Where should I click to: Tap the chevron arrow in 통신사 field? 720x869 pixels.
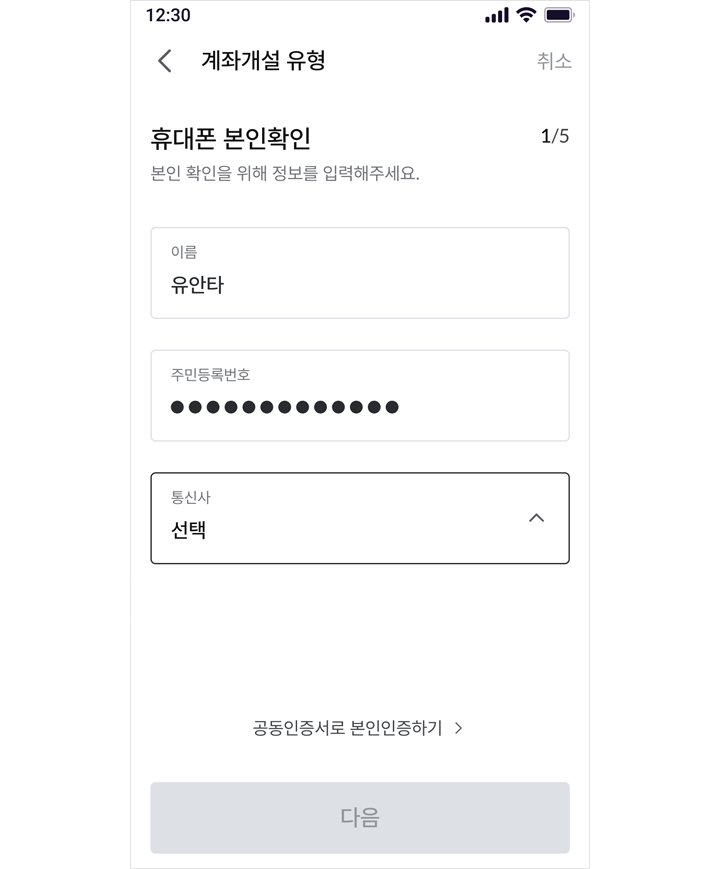coord(536,518)
